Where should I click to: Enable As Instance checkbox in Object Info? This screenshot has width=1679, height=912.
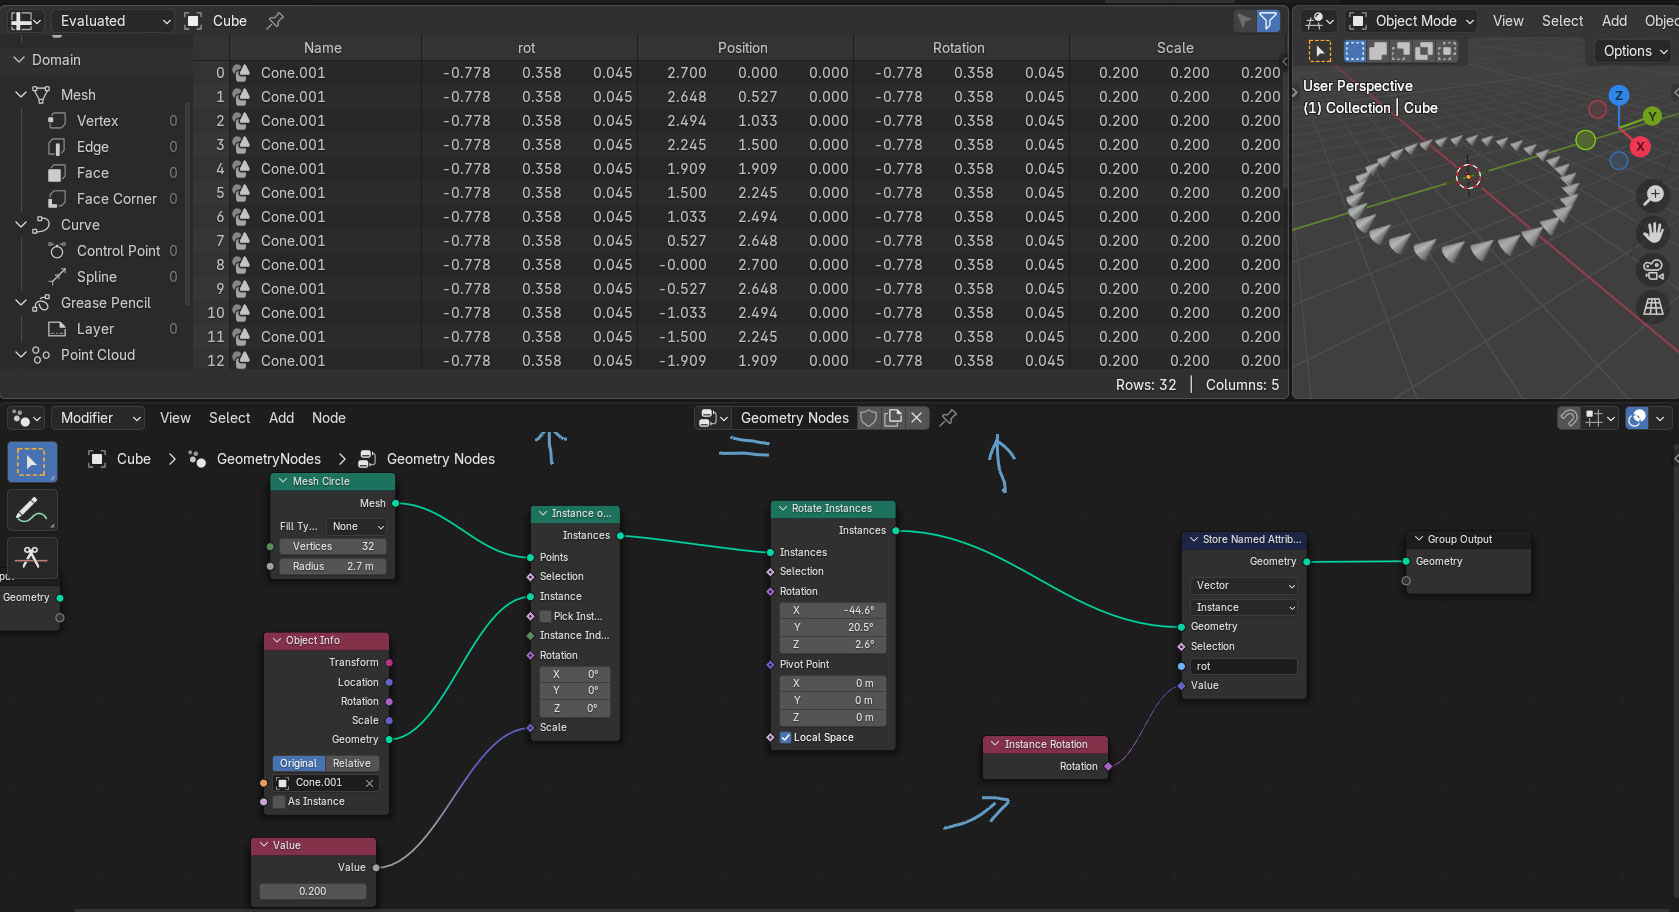pos(280,802)
